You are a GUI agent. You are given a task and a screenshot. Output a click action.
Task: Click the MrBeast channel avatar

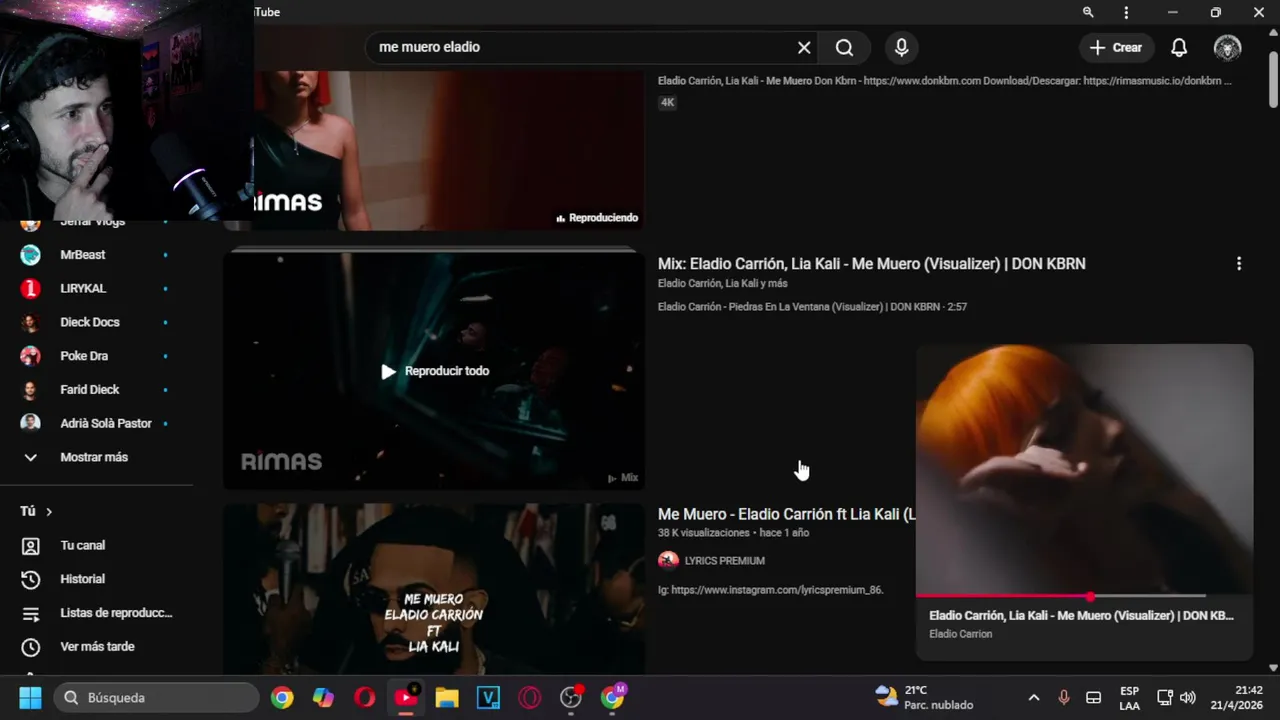click(31, 255)
